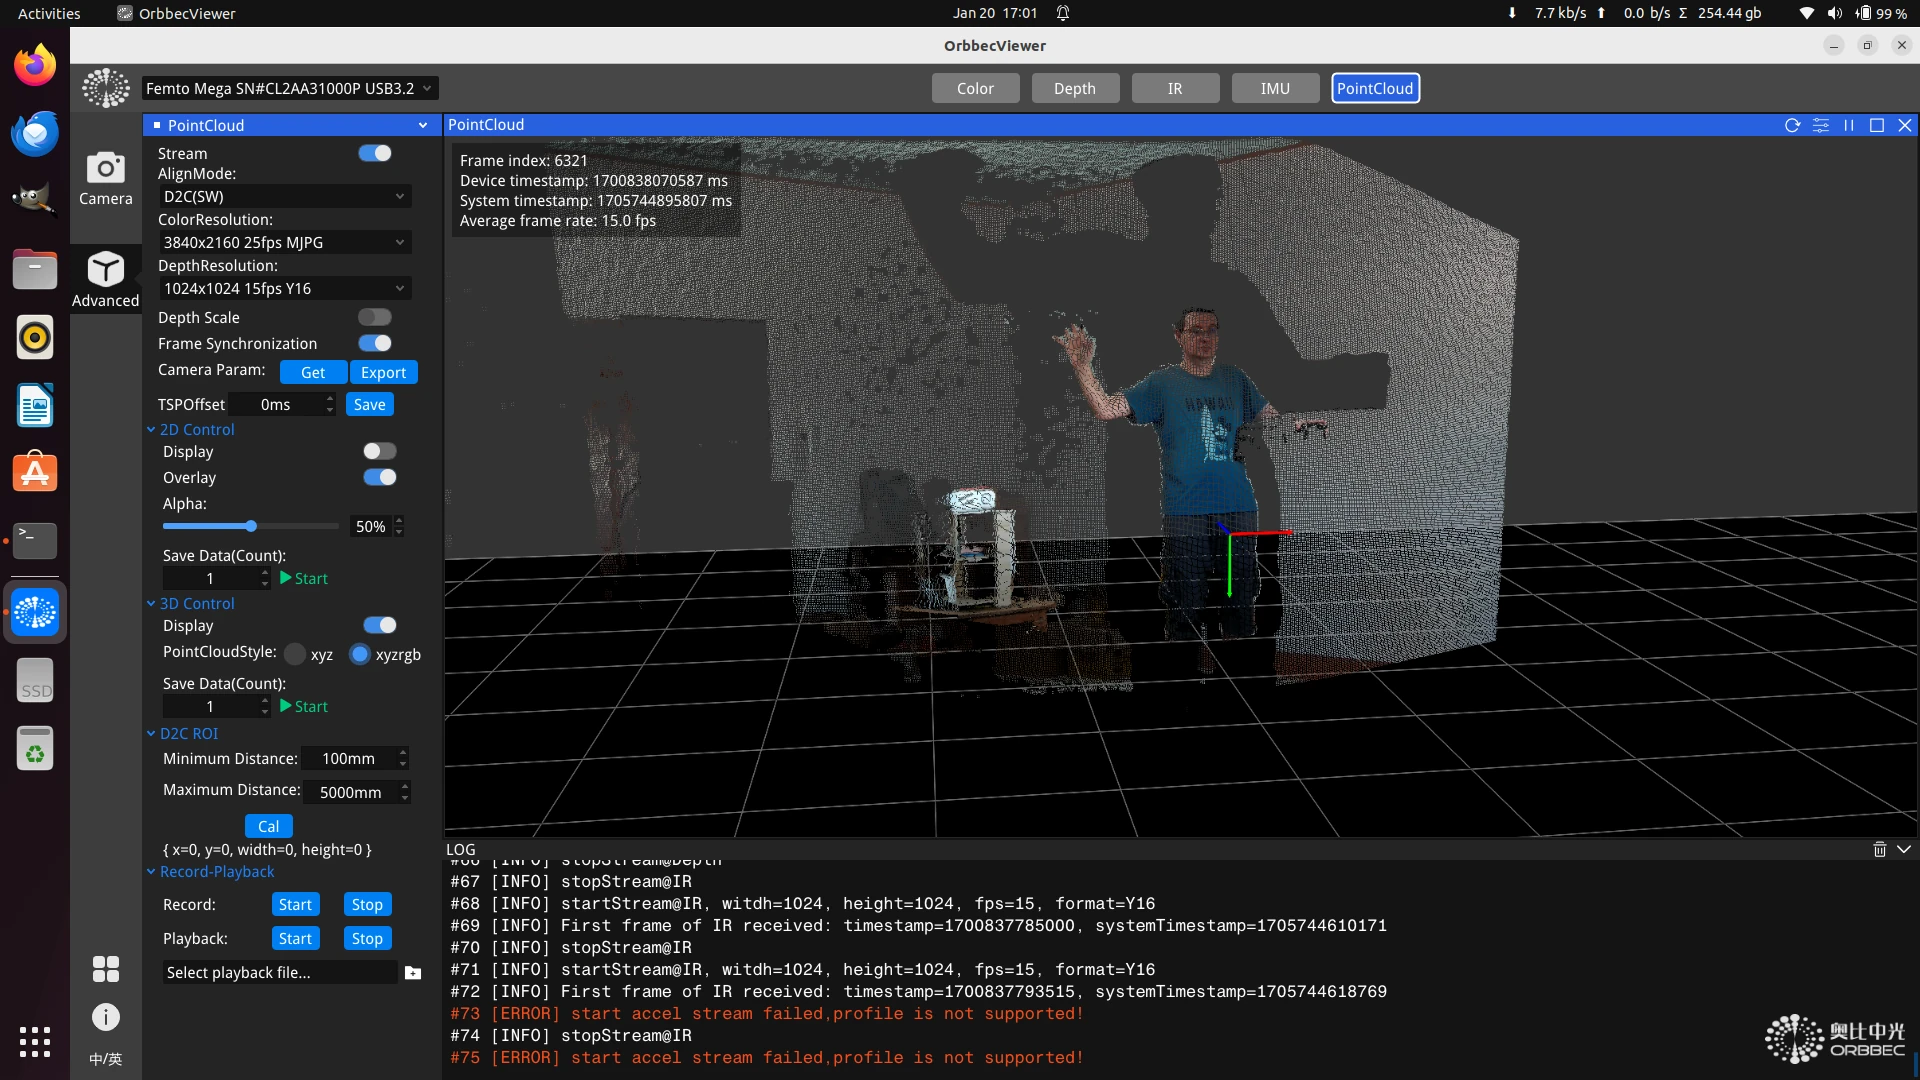Refresh the PointCloud view

(1792, 125)
